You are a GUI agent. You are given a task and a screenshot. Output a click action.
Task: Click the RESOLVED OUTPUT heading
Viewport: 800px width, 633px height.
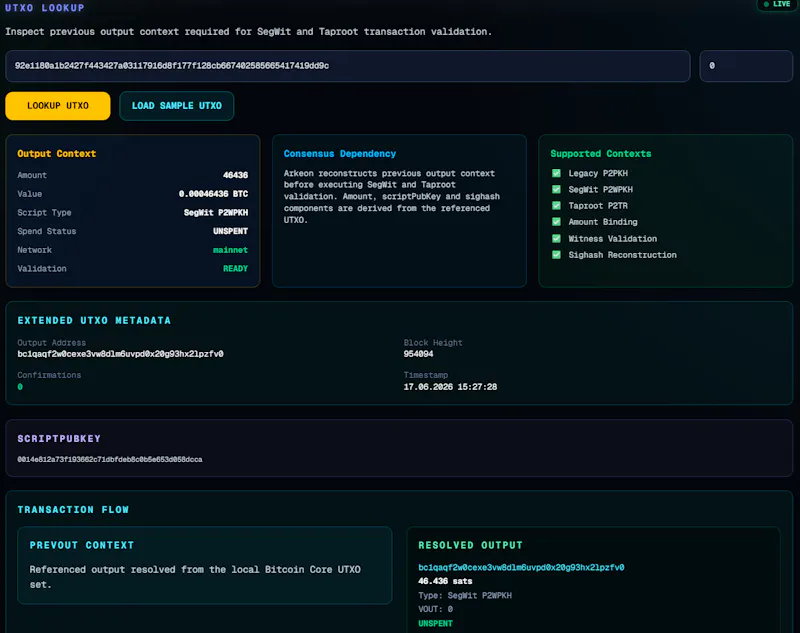tap(470, 545)
